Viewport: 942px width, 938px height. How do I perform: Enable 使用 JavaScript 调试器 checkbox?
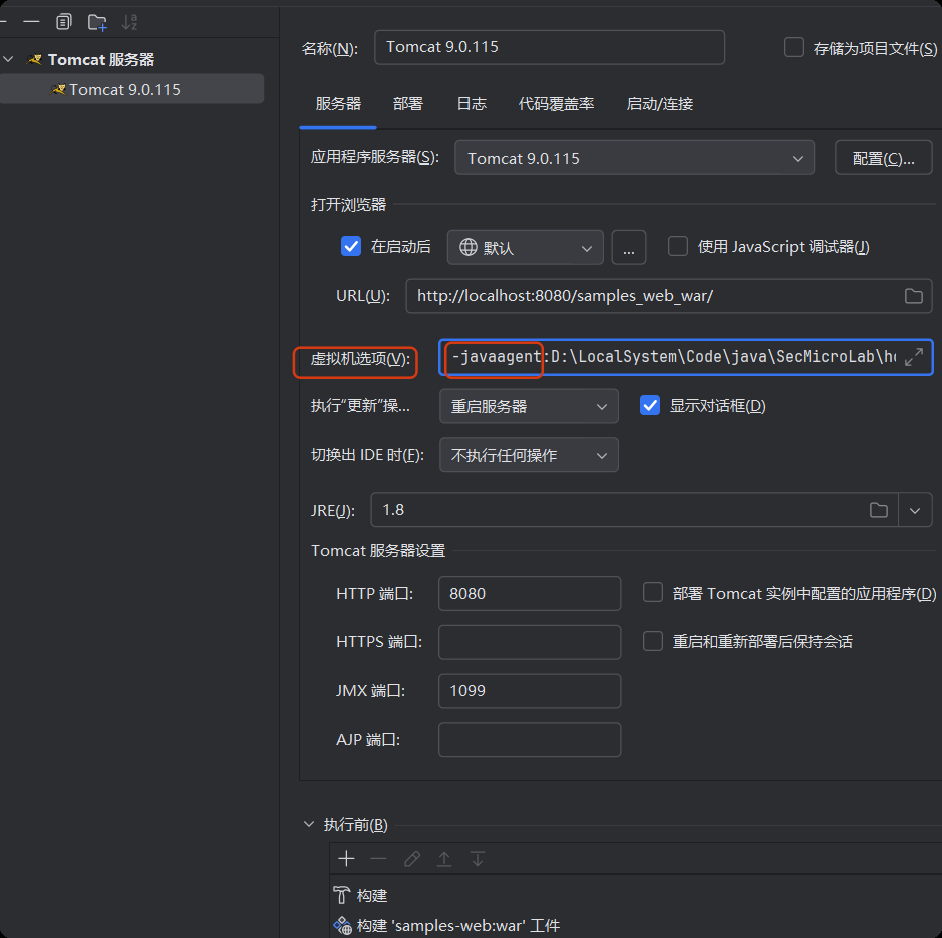click(678, 246)
